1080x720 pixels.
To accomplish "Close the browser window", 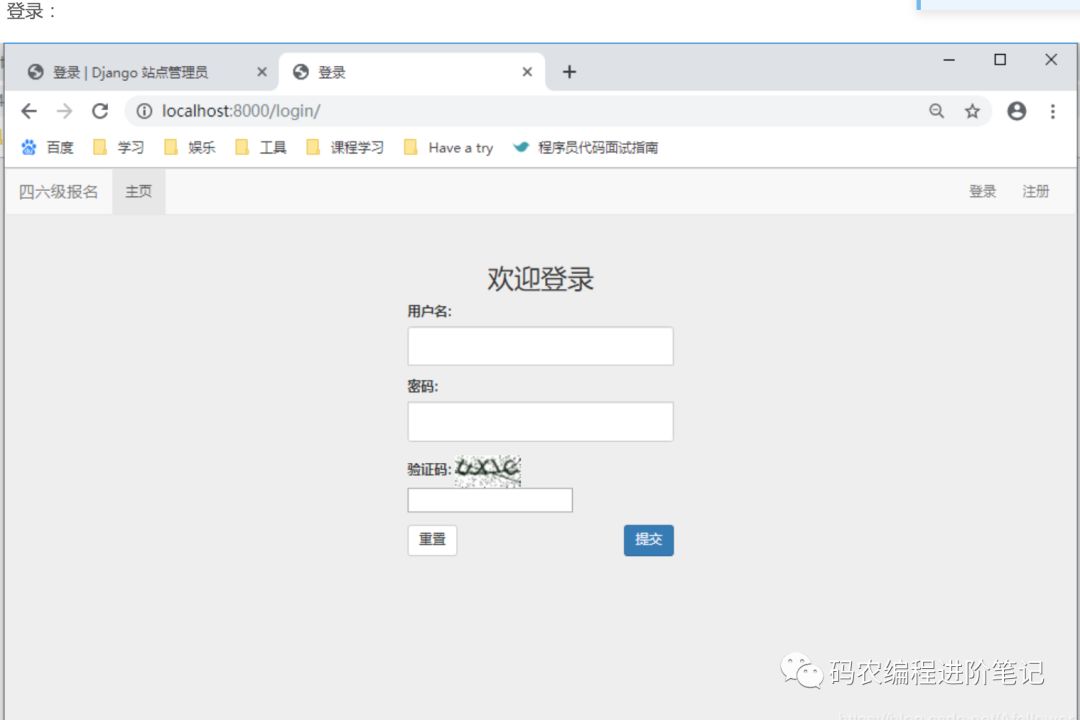I will (1051, 60).
